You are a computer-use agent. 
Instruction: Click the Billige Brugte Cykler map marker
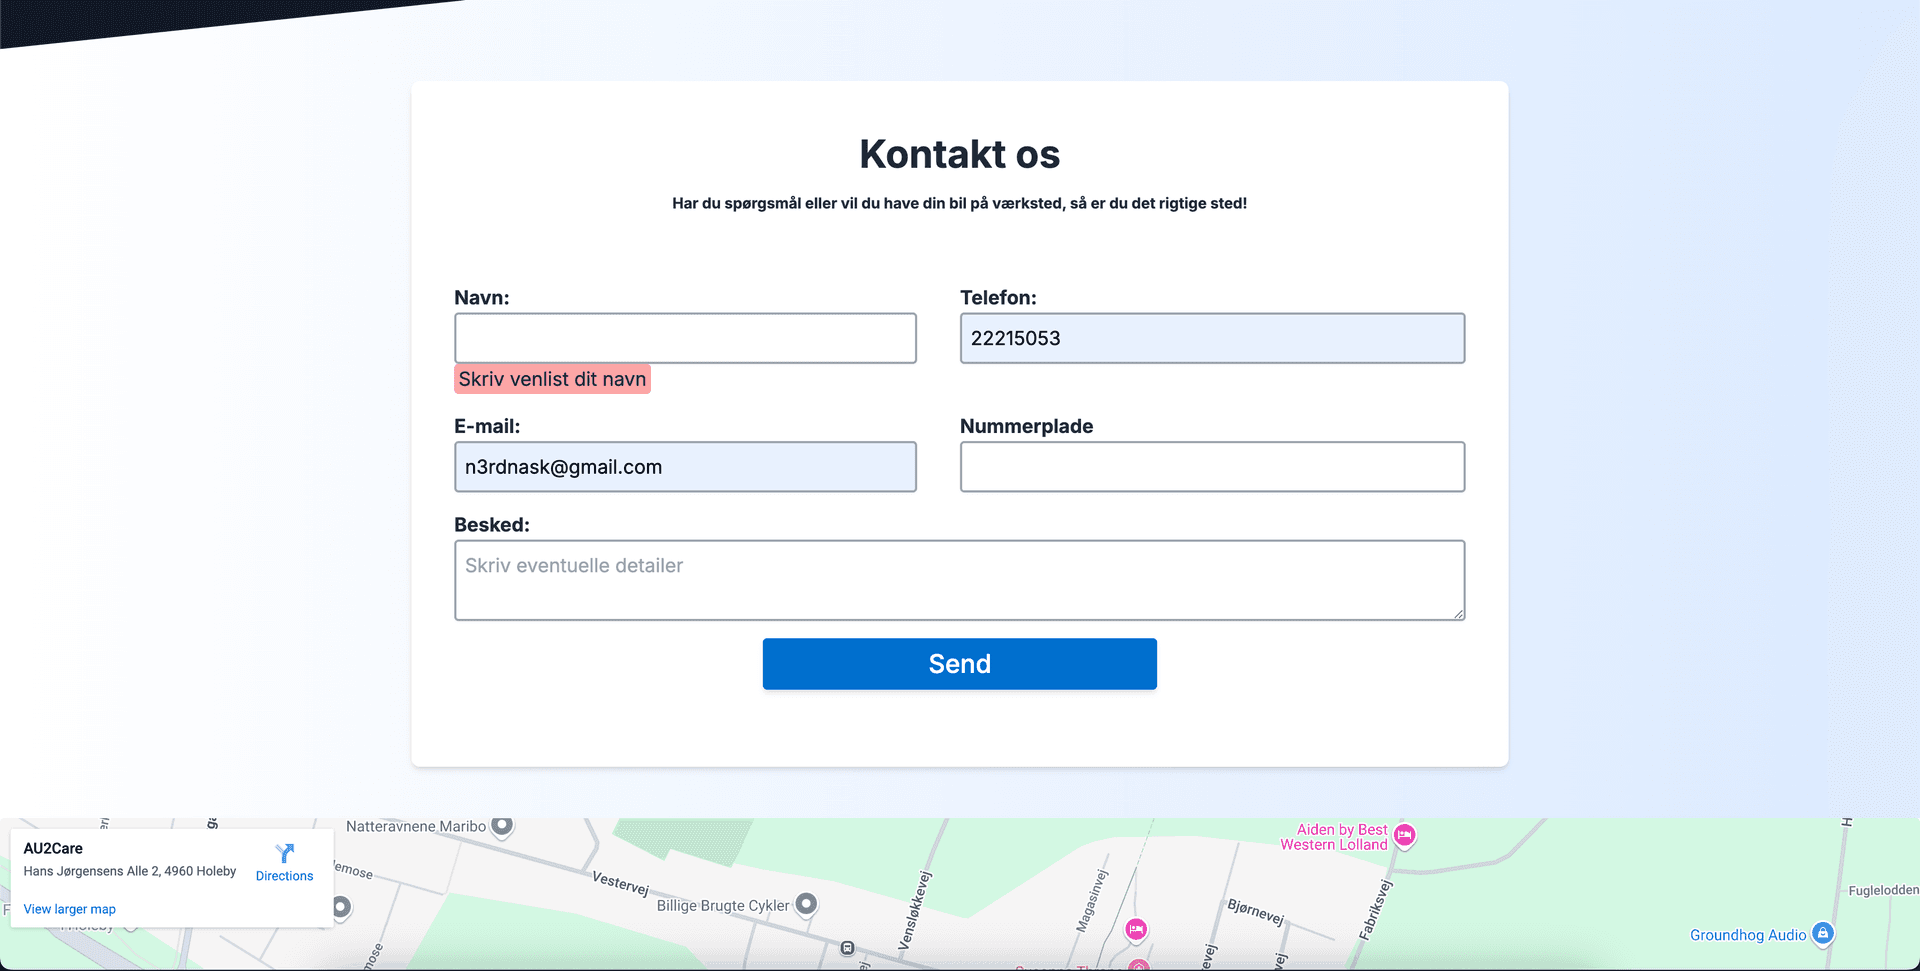click(806, 904)
